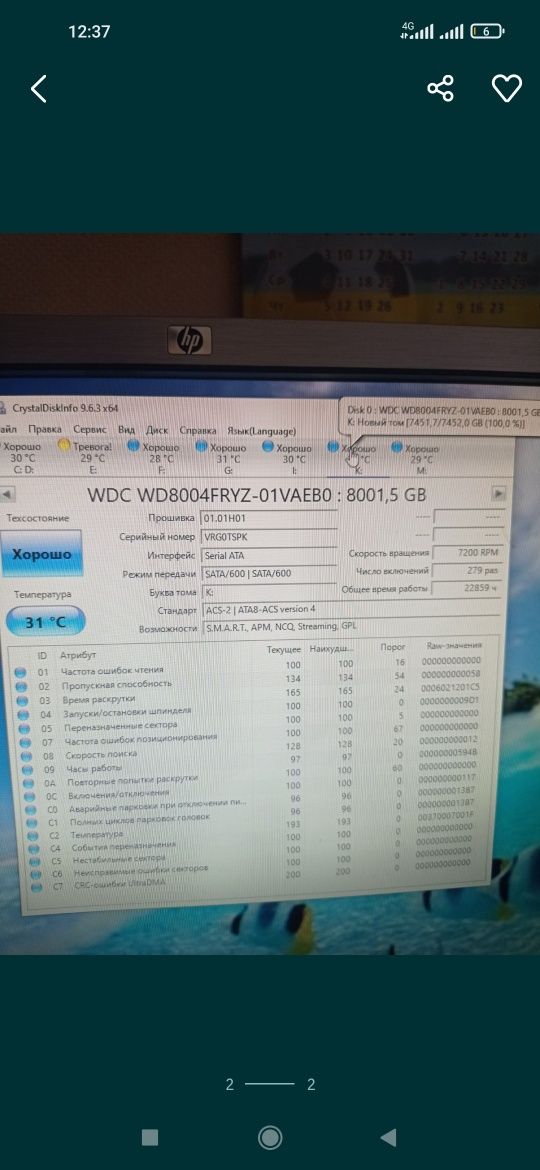Click the Хорошо health status button
This screenshot has width=540, height=1170.
pyautogui.click(x=42, y=554)
